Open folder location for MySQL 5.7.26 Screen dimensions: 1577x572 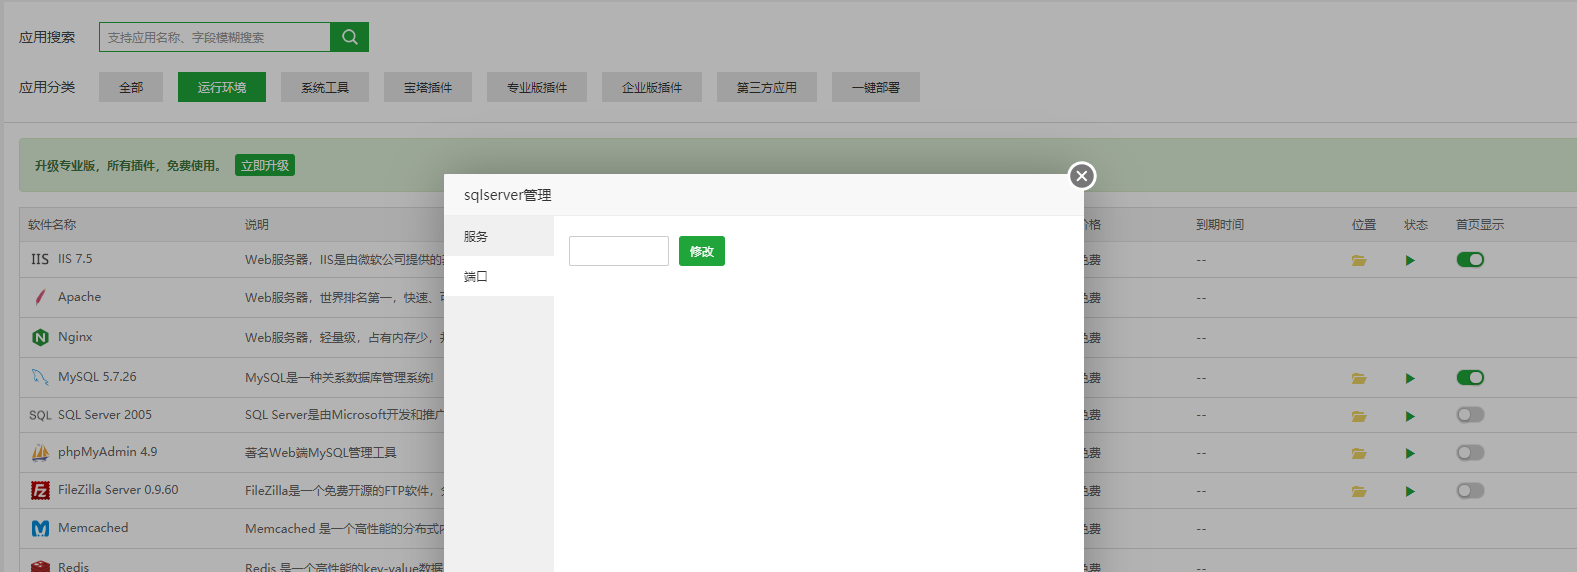[x=1359, y=378]
